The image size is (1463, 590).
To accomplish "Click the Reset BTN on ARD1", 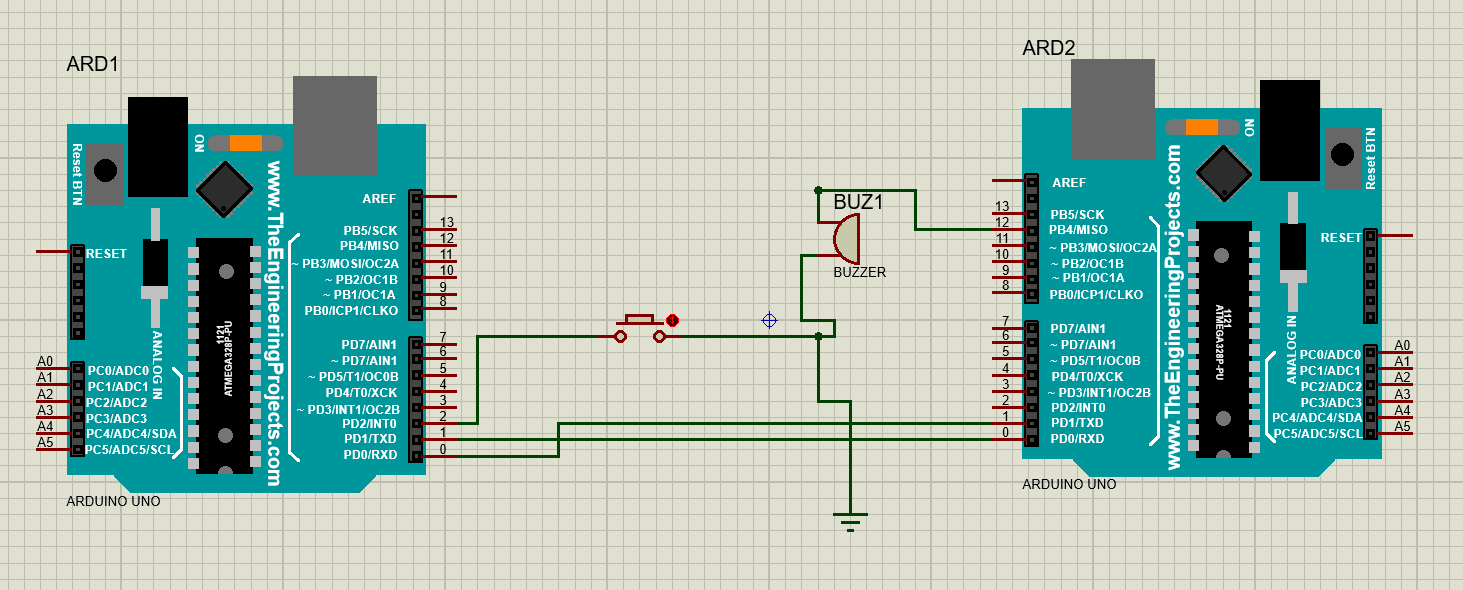I will (103, 170).
